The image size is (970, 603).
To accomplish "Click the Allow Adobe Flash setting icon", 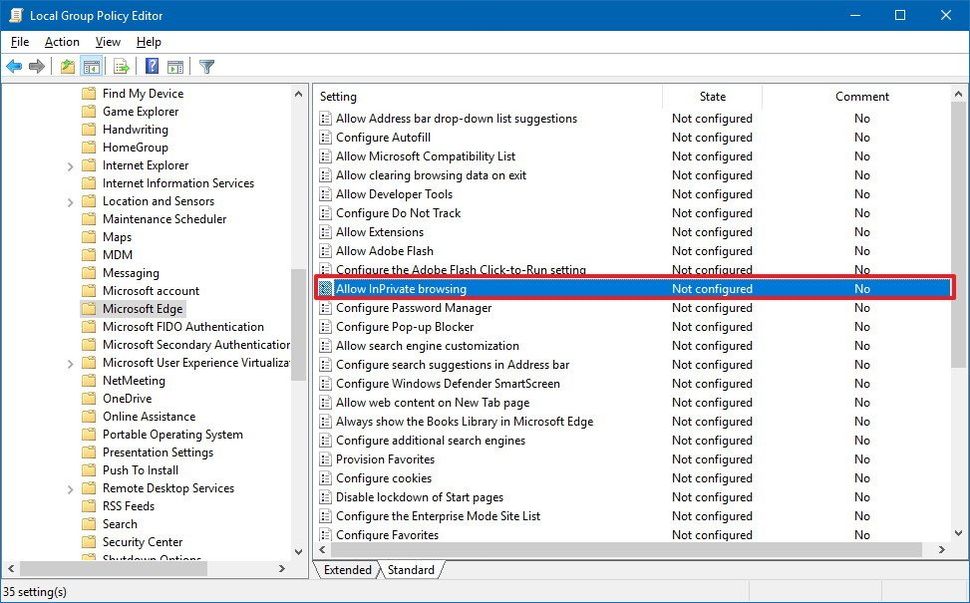I will click(x=325, y=251).
